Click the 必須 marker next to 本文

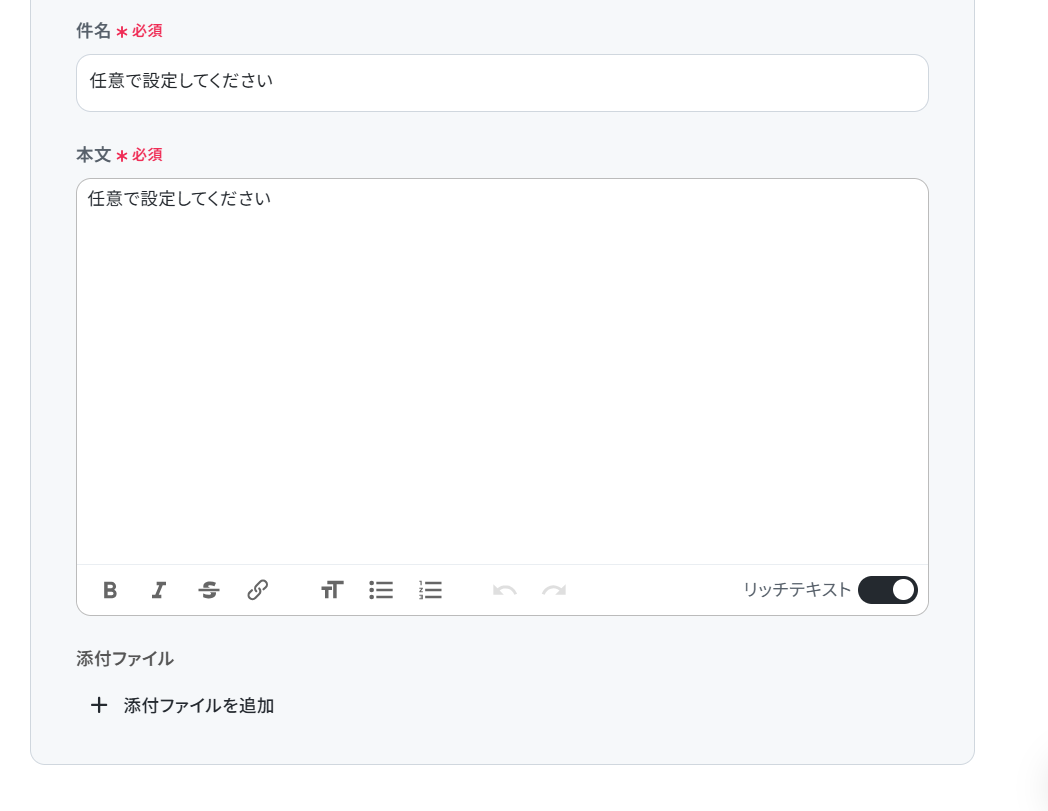coord(146,155)
